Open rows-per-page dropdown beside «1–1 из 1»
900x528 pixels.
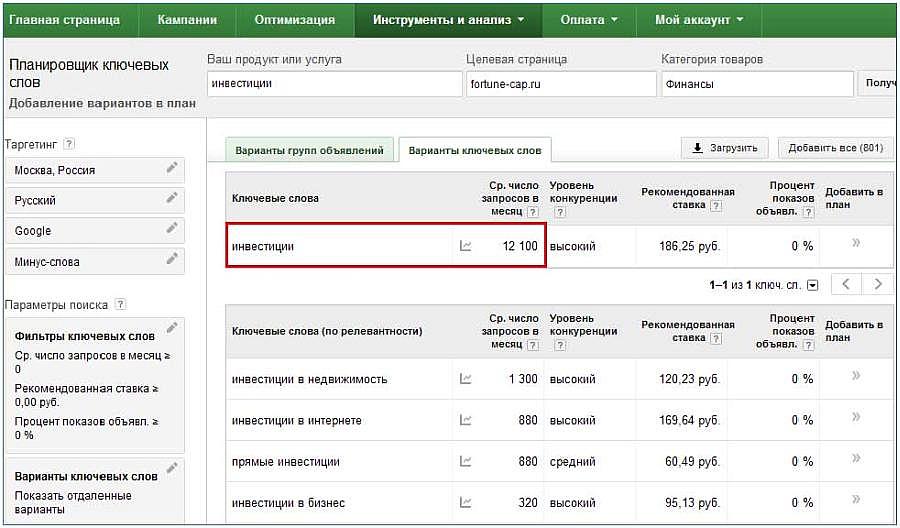click(812, 285)
